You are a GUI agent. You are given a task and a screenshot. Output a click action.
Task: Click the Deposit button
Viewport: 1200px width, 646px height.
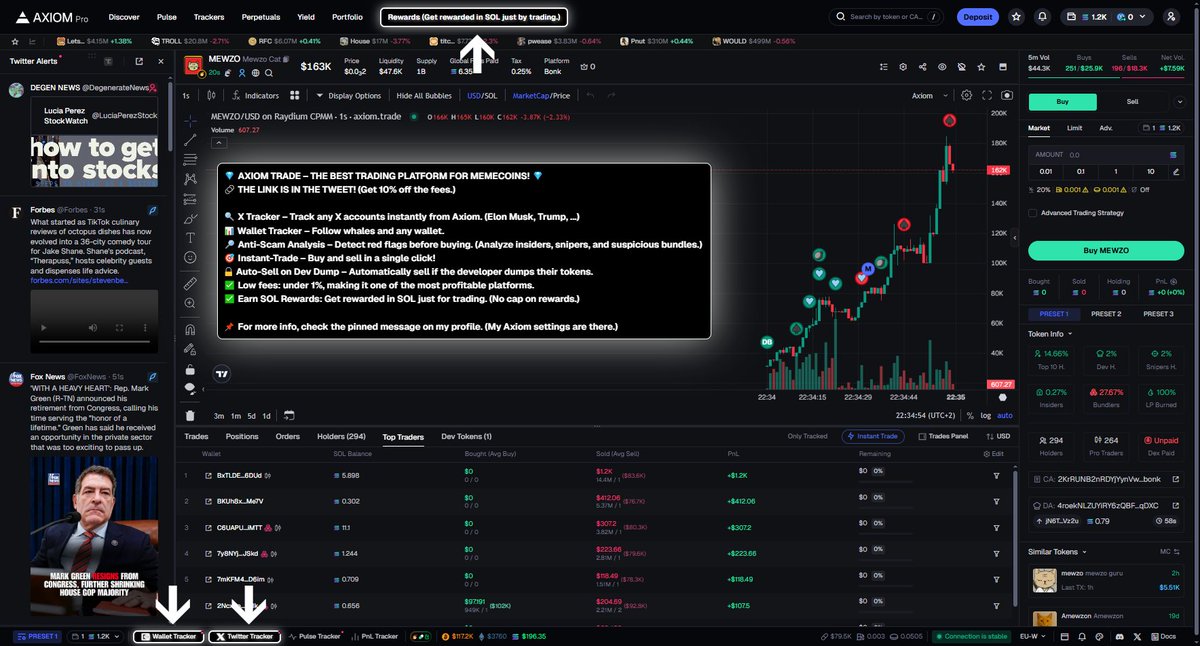[x=978, y=17]
